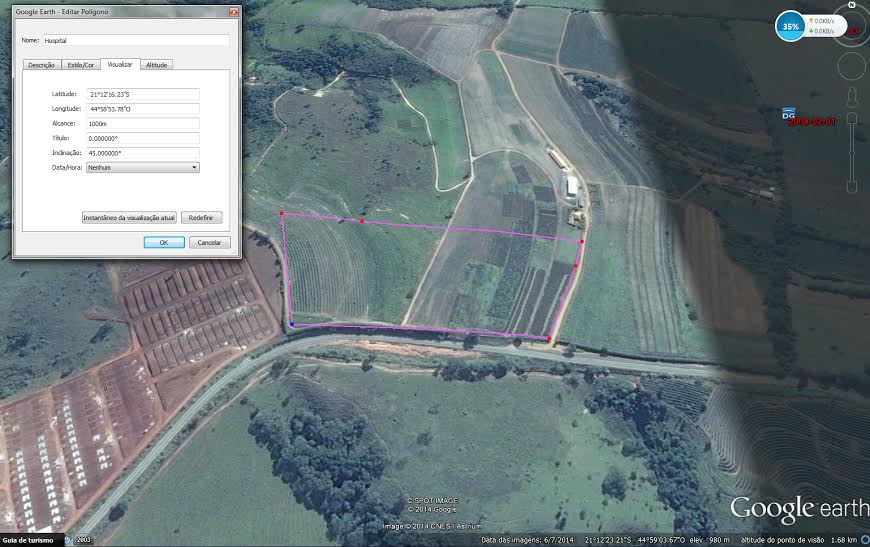Screen dimensions: 870x547
Task: Click the Cancelar button
Action: (x=209, y=243)
